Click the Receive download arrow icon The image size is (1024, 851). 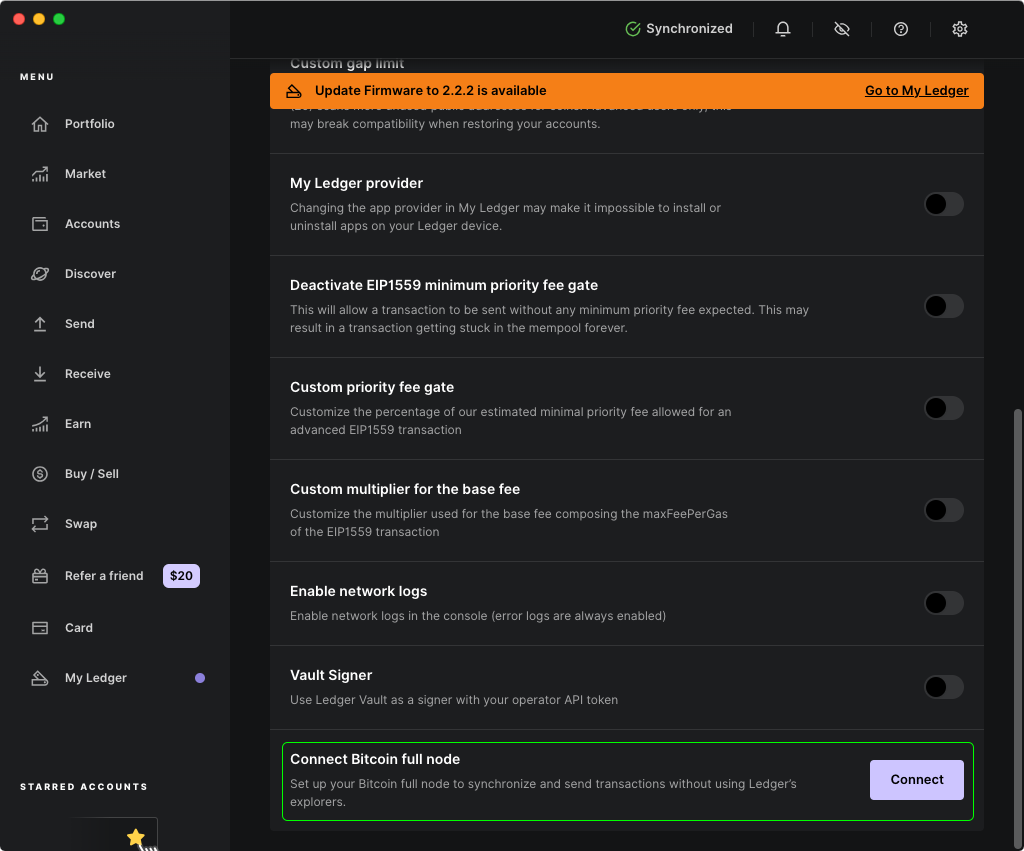pyautogui.click(x=40, y=374)
